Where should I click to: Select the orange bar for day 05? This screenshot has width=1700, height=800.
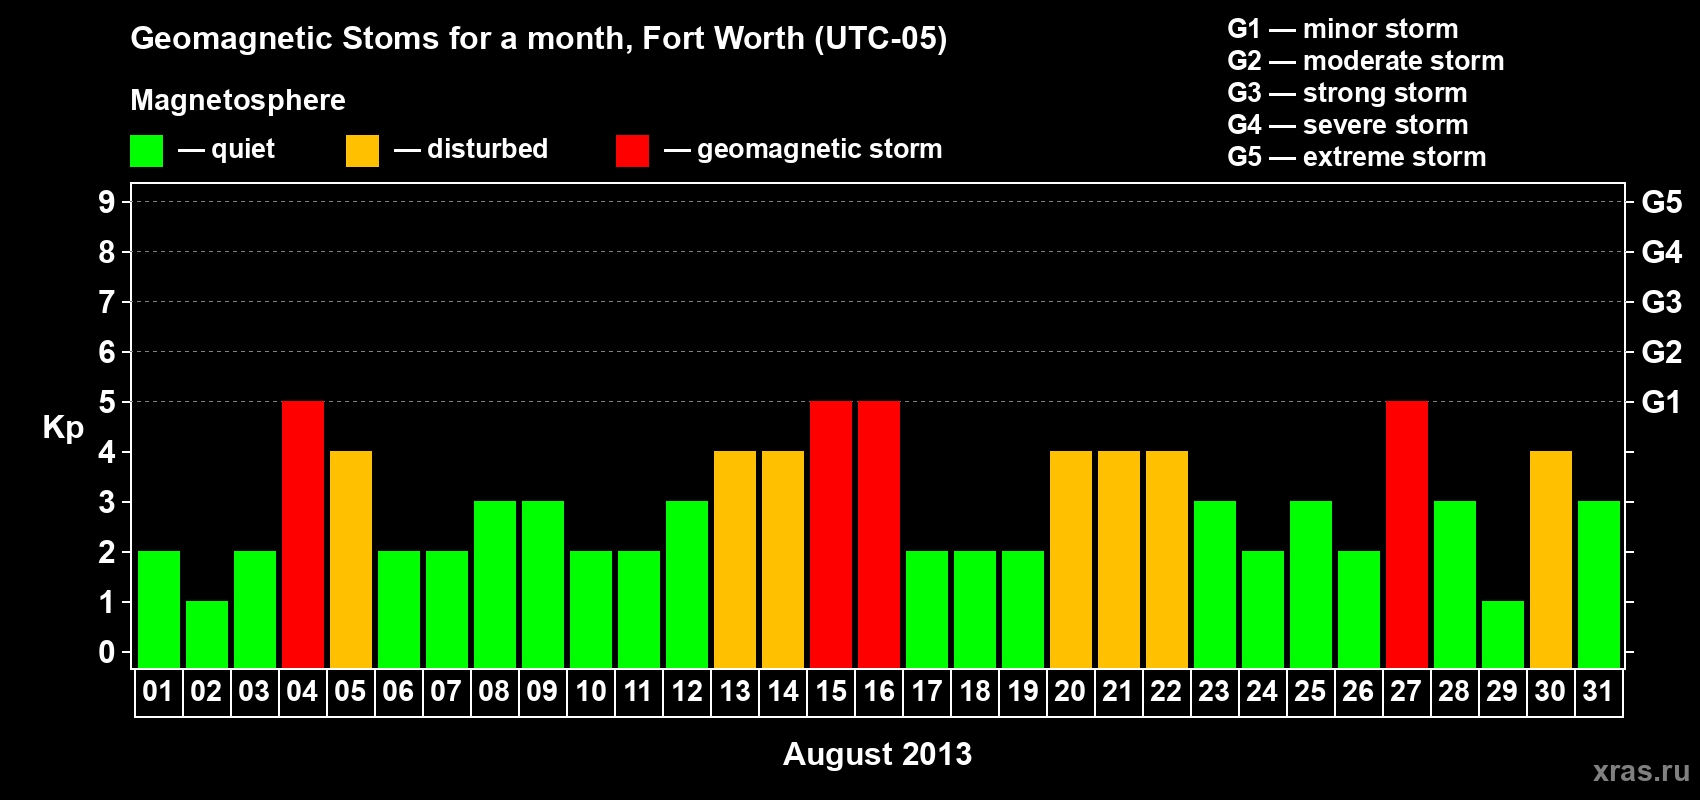[351, 559]
